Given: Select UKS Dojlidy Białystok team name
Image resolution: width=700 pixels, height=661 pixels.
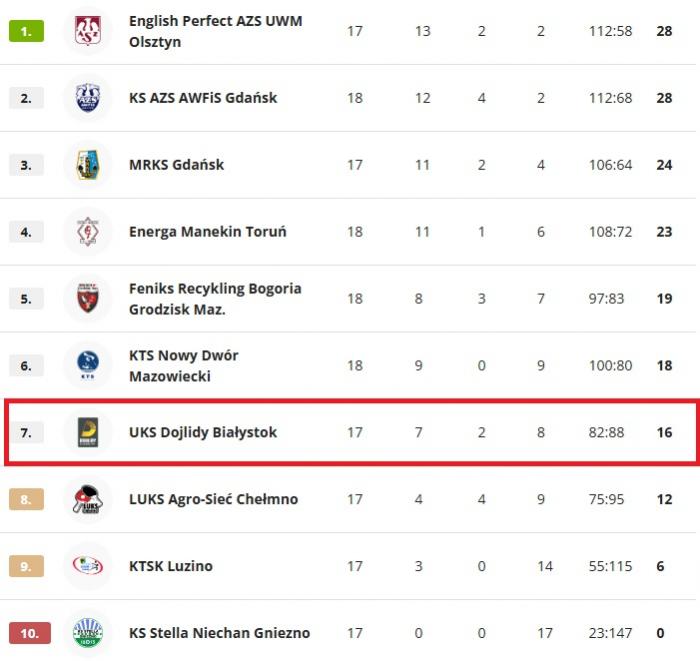Looking at the screenshot, I should [203, 432].
